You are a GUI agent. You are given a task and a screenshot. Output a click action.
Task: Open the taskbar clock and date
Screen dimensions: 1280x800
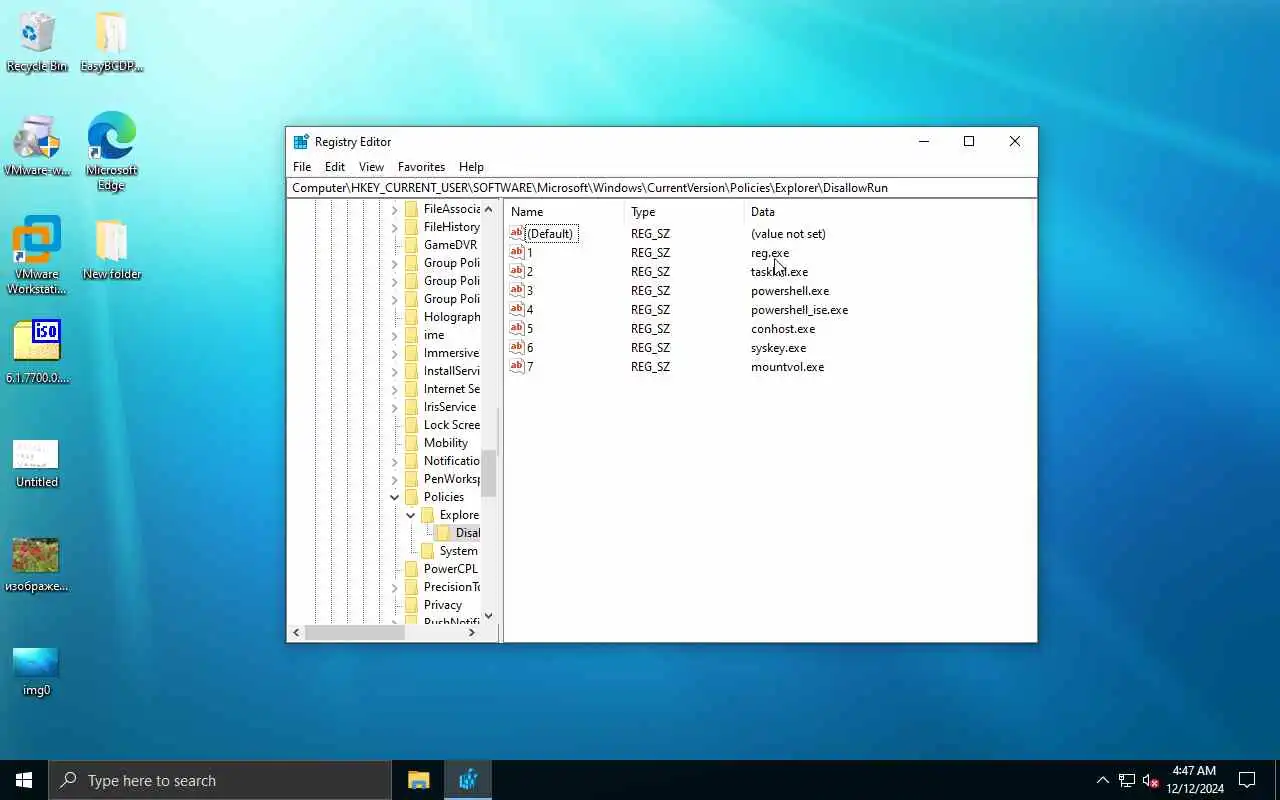[x=1194, y=780]
